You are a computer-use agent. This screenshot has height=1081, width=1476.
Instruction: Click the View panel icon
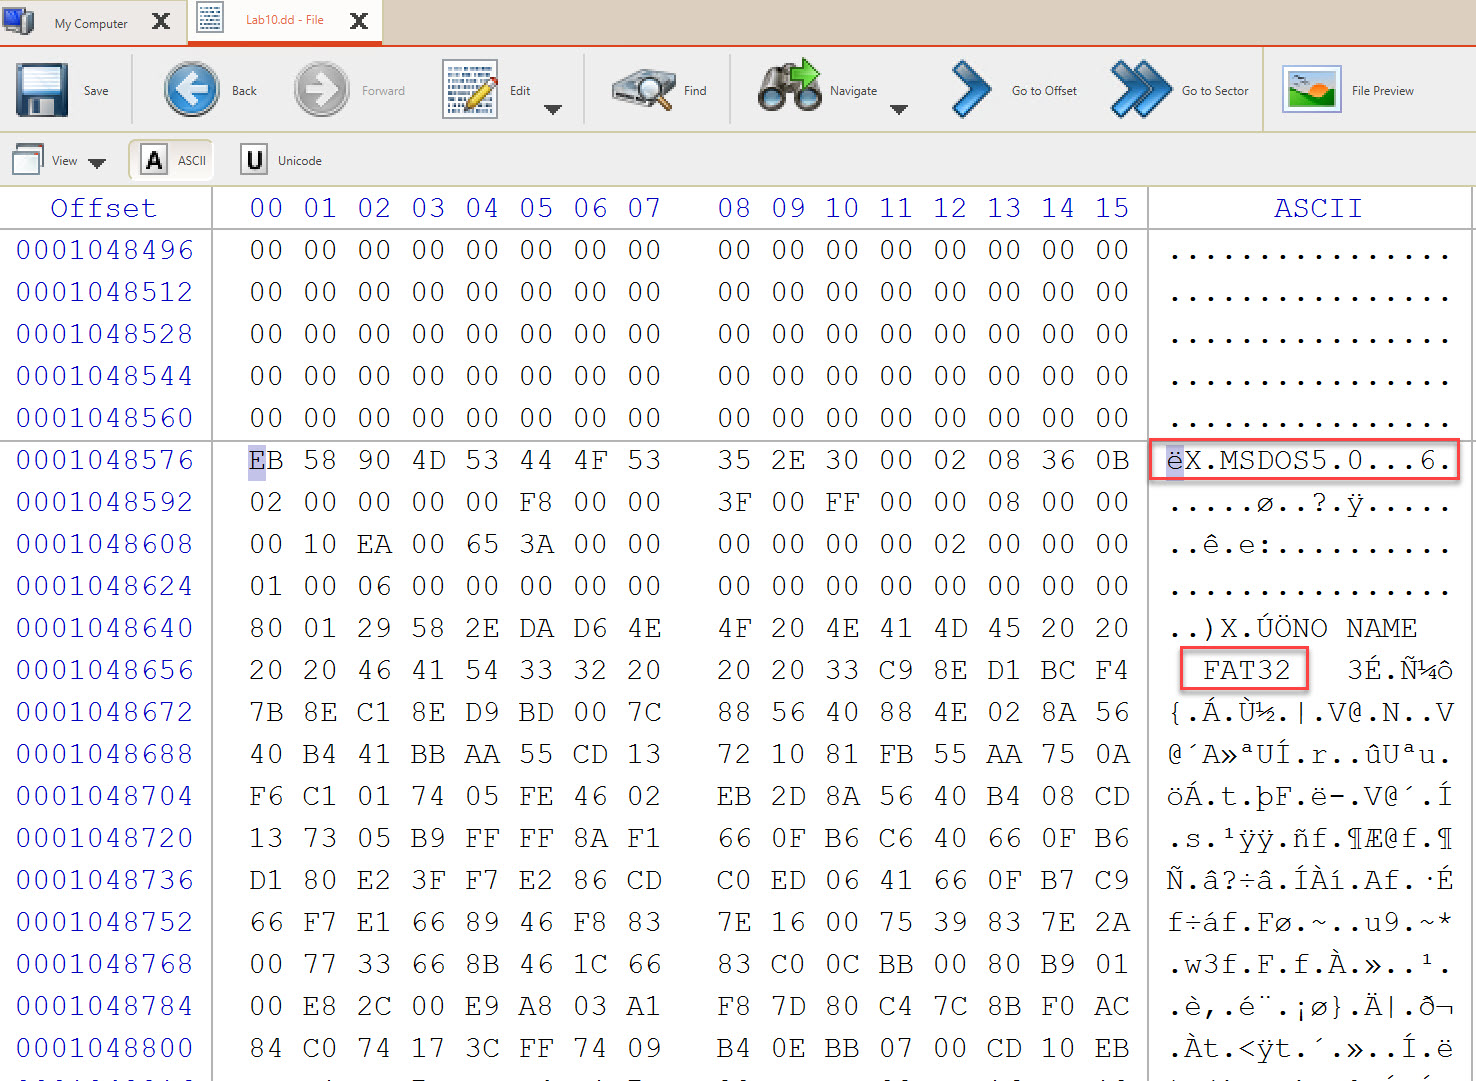click(28, 158)
